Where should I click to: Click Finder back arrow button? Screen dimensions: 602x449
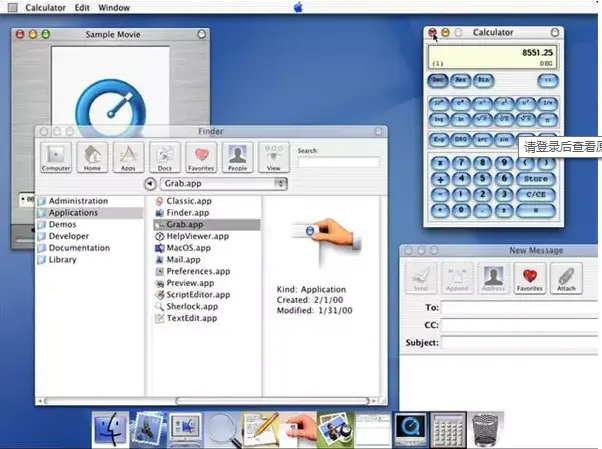pos(150,184)
